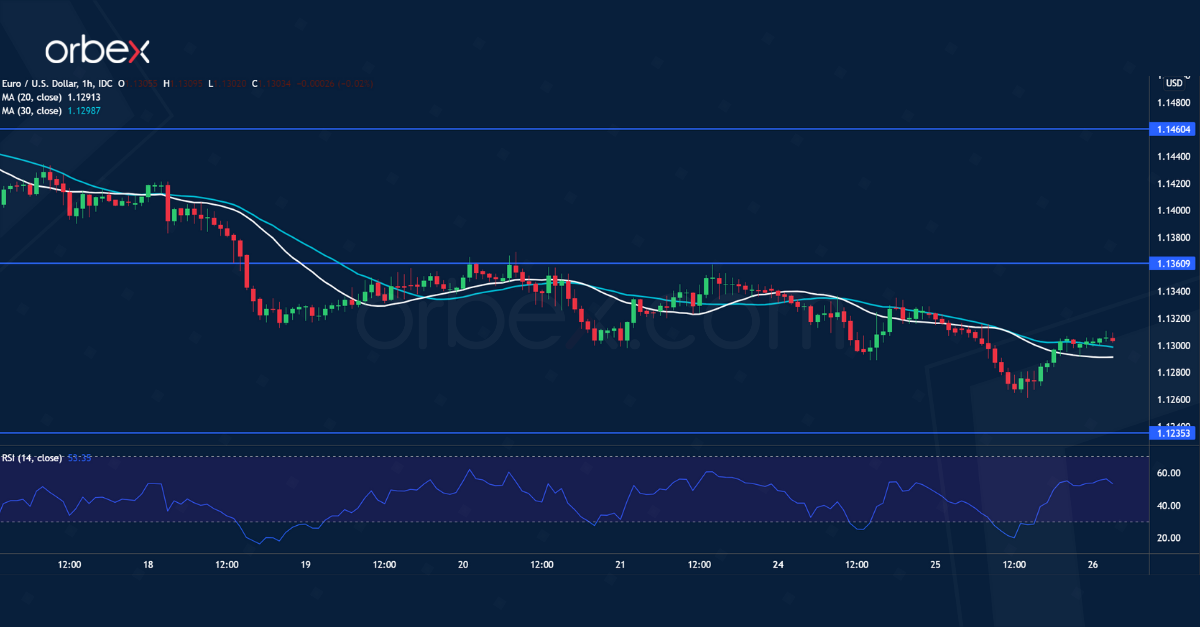The height and width of the screenshot is (627, 1200).
Task: Click the 1.14604 horizontal line price label
Action: click(1174, 130)
